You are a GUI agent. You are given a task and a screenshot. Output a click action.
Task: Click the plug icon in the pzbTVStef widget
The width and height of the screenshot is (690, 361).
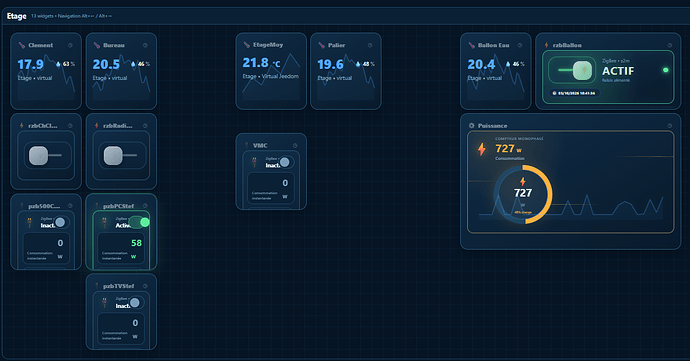[104, 302]
